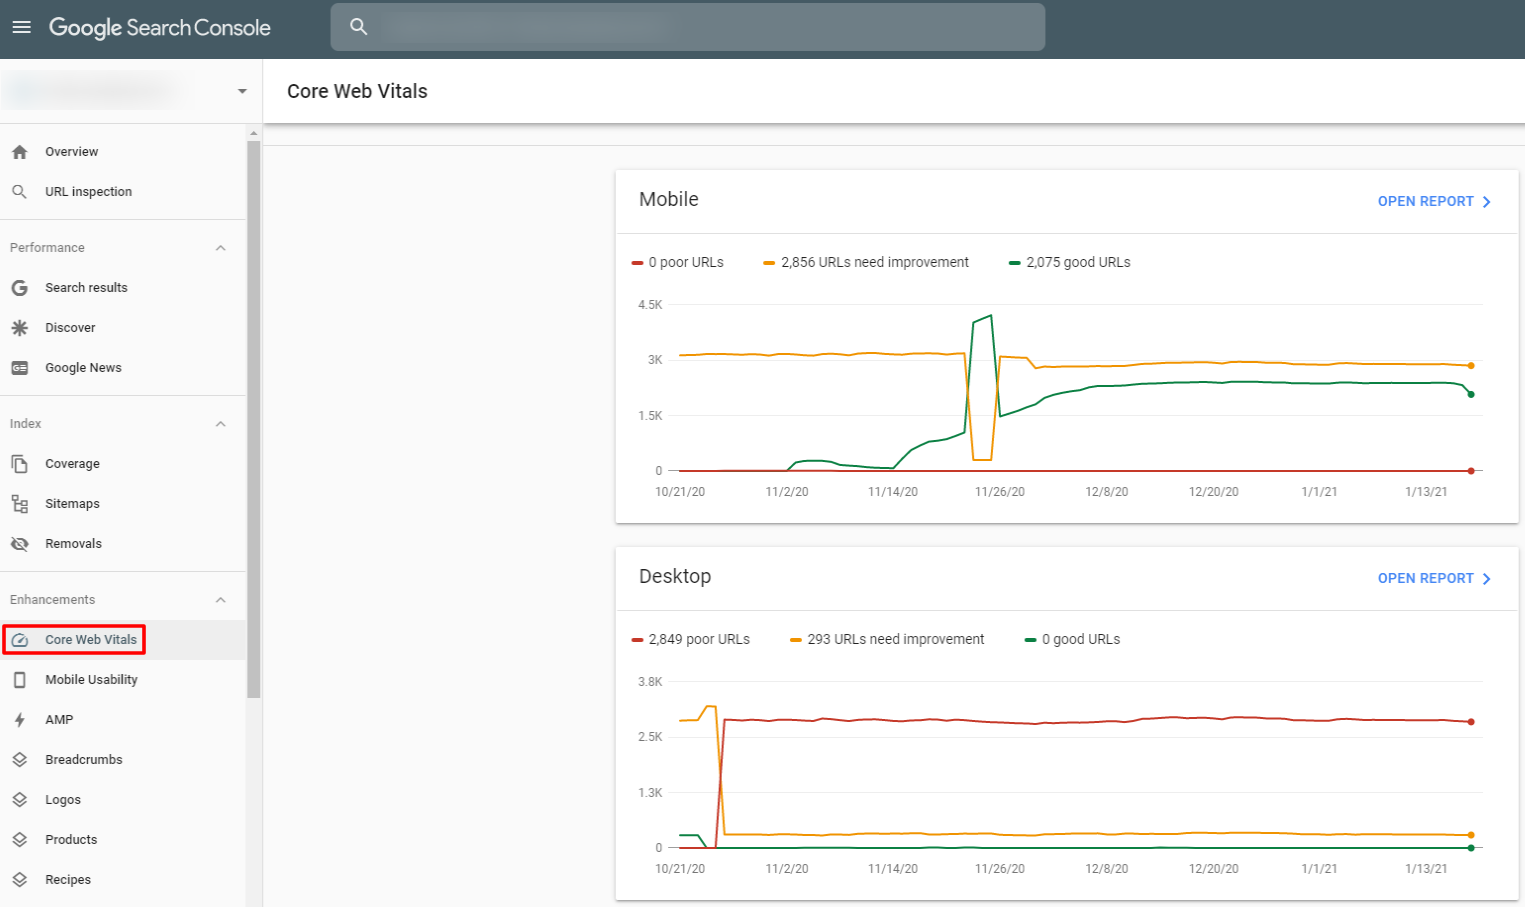Click the arrow icon beside Desktop OPEN REPORT
Screen dimensions: 1525x907
tap(1487, 579)
